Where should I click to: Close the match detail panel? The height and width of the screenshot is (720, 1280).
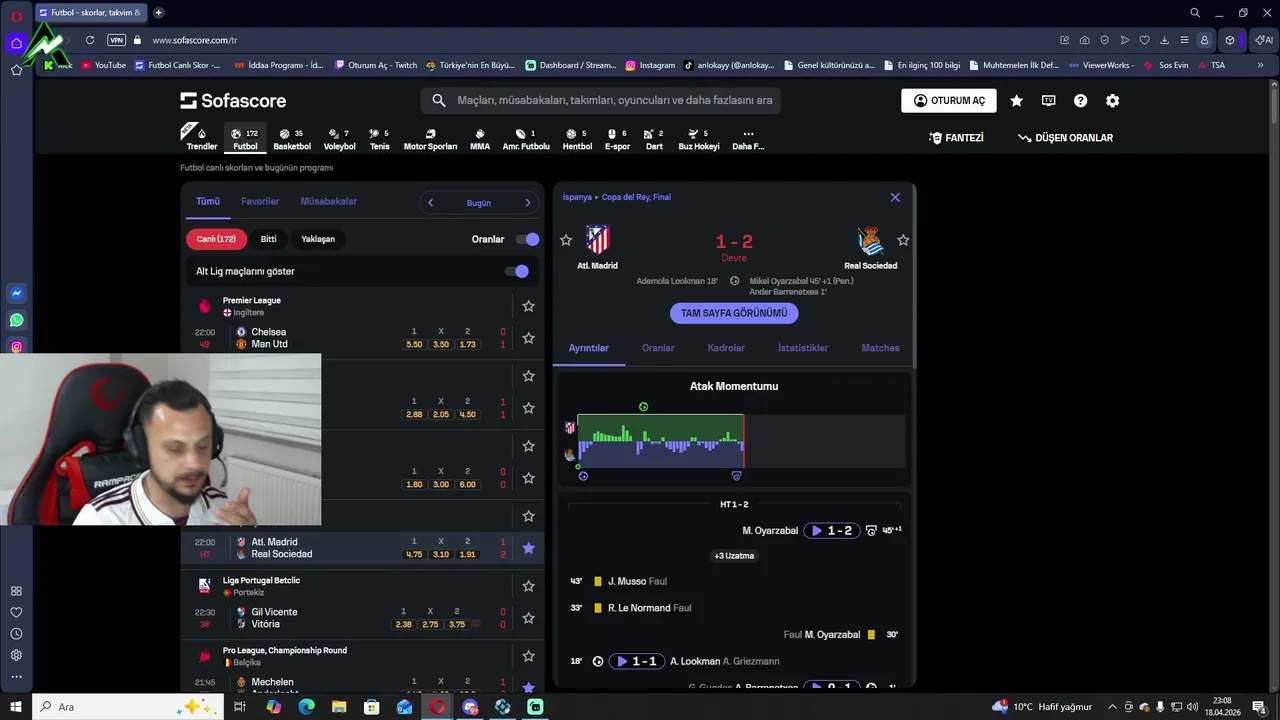[895, 197]
